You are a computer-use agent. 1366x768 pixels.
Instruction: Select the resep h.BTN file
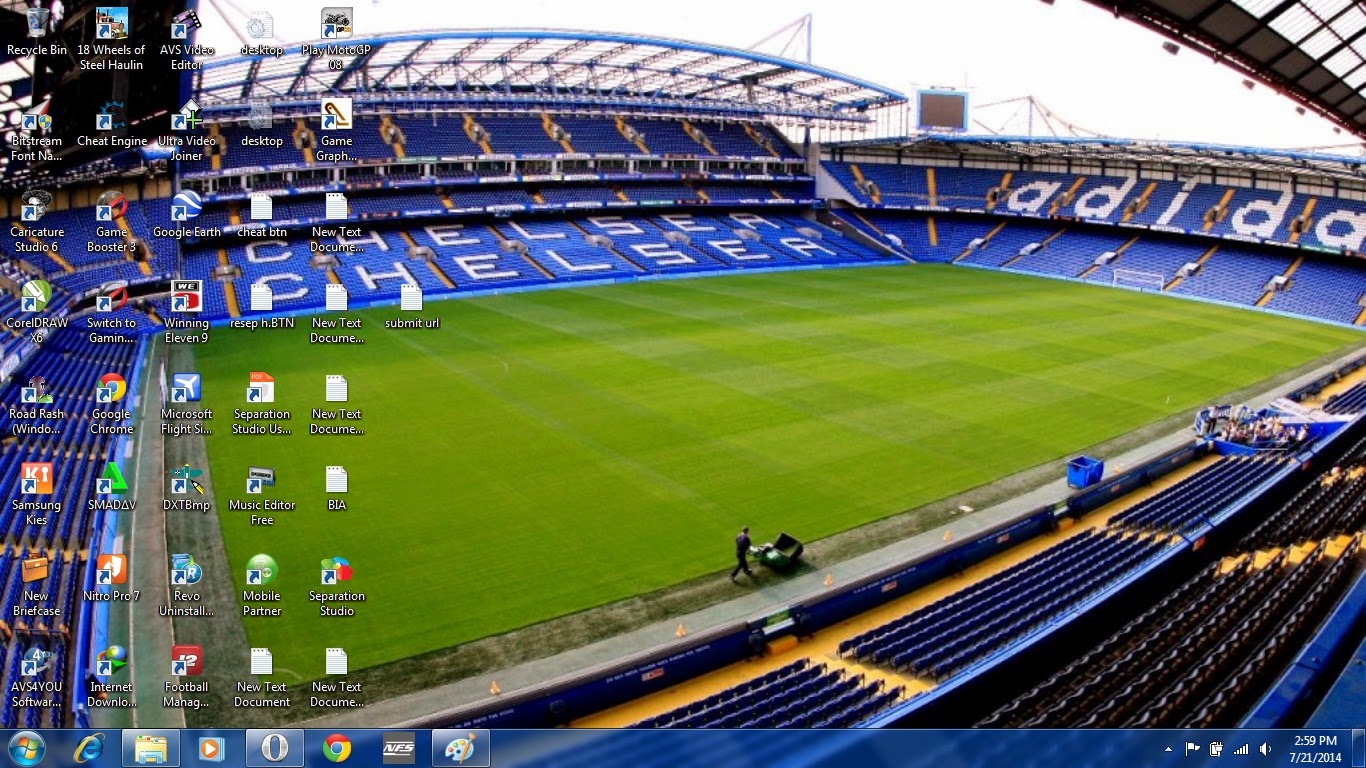coord(262,305)
